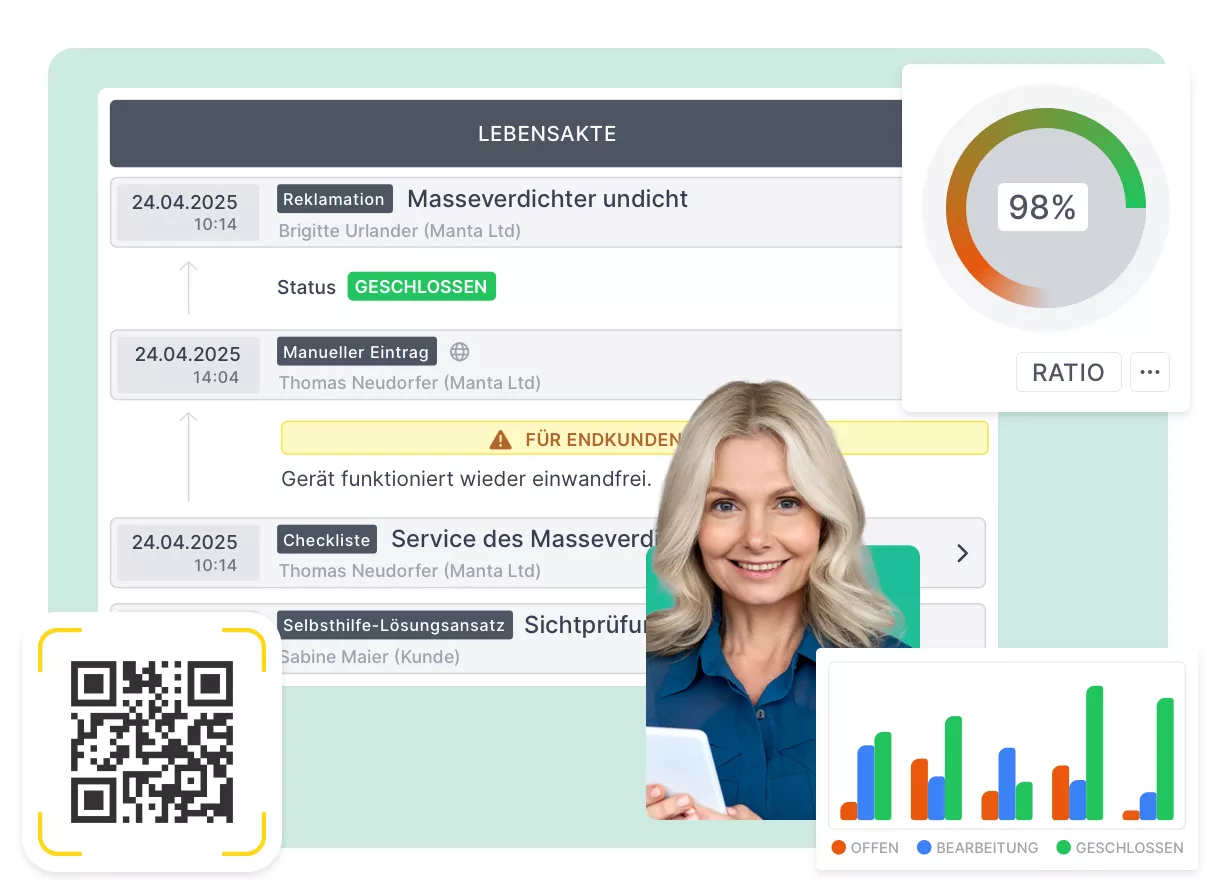Click the Manueller Eintrag tag
The image size is (1216, 896).
356,351
